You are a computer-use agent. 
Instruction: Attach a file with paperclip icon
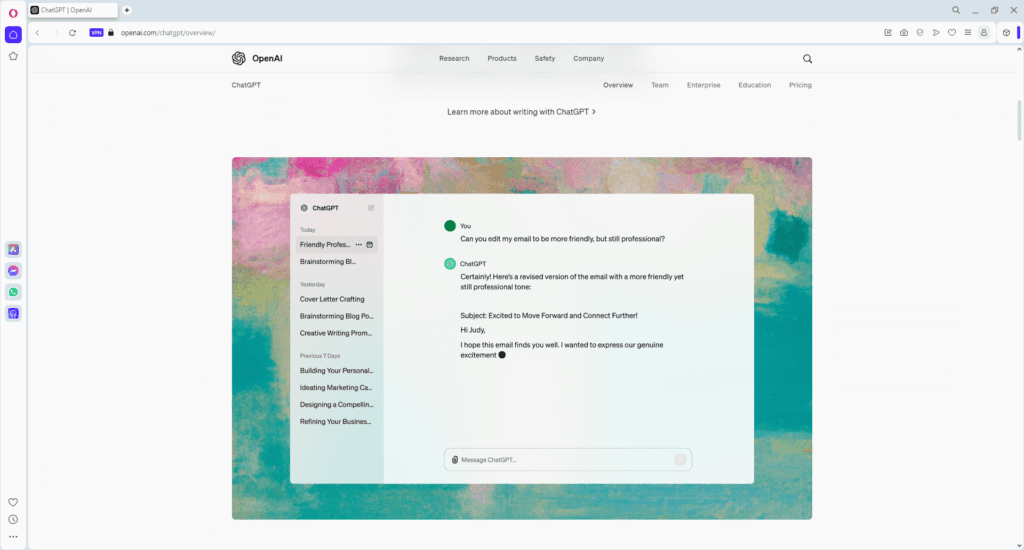[455, 460]
